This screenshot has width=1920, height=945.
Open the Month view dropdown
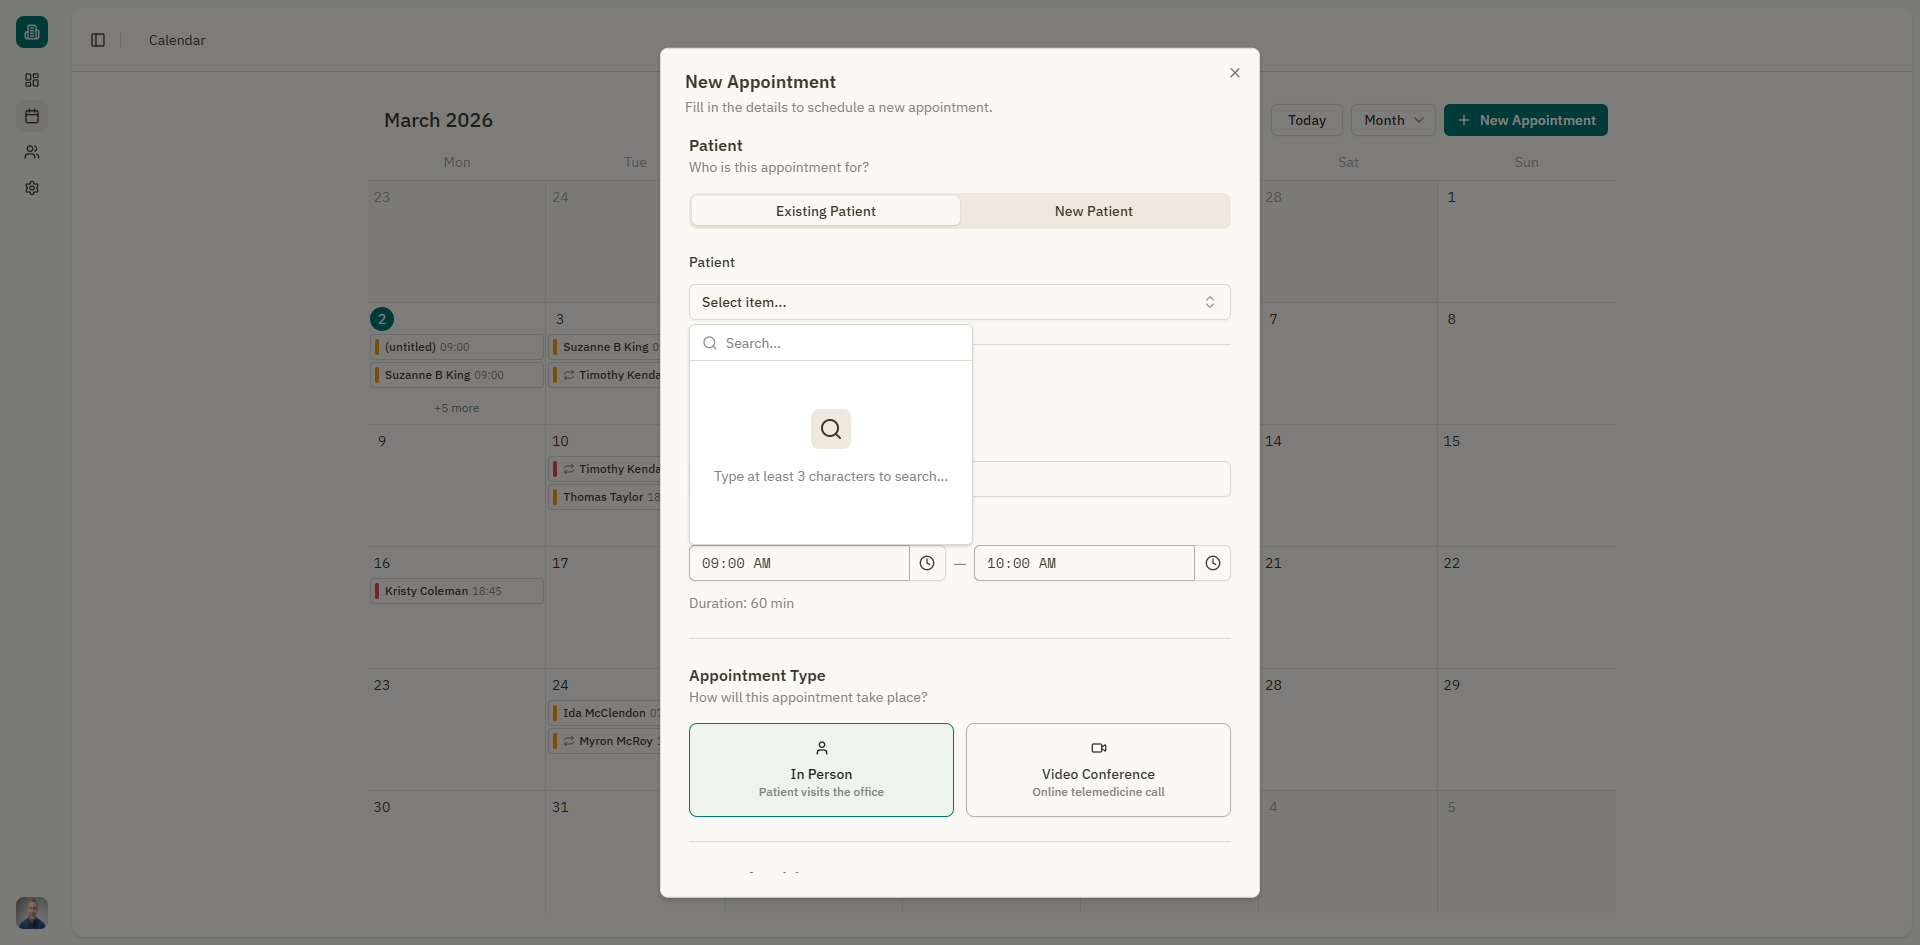point(1392,120)
